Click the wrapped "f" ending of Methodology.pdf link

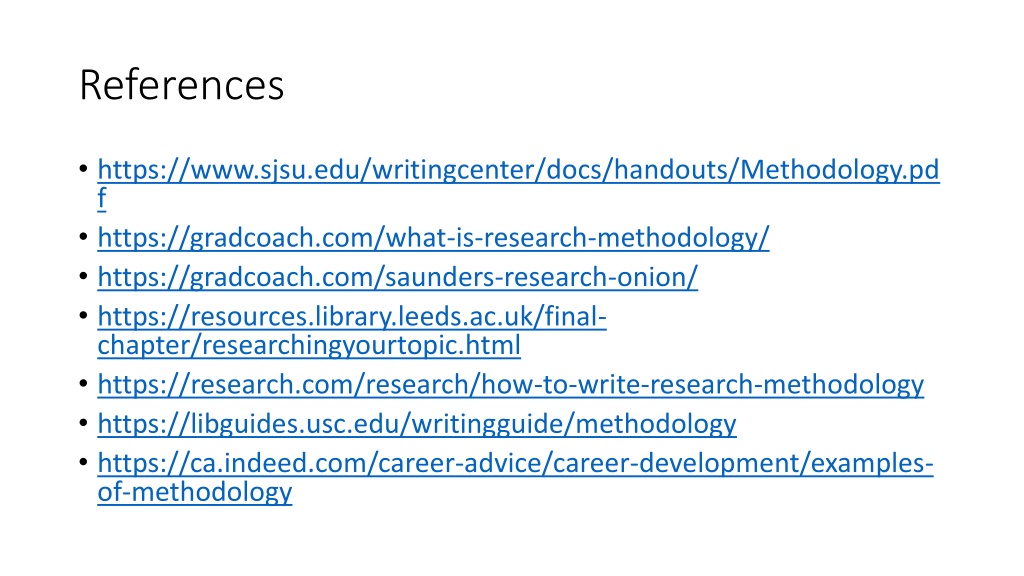(x=102, y=199)
